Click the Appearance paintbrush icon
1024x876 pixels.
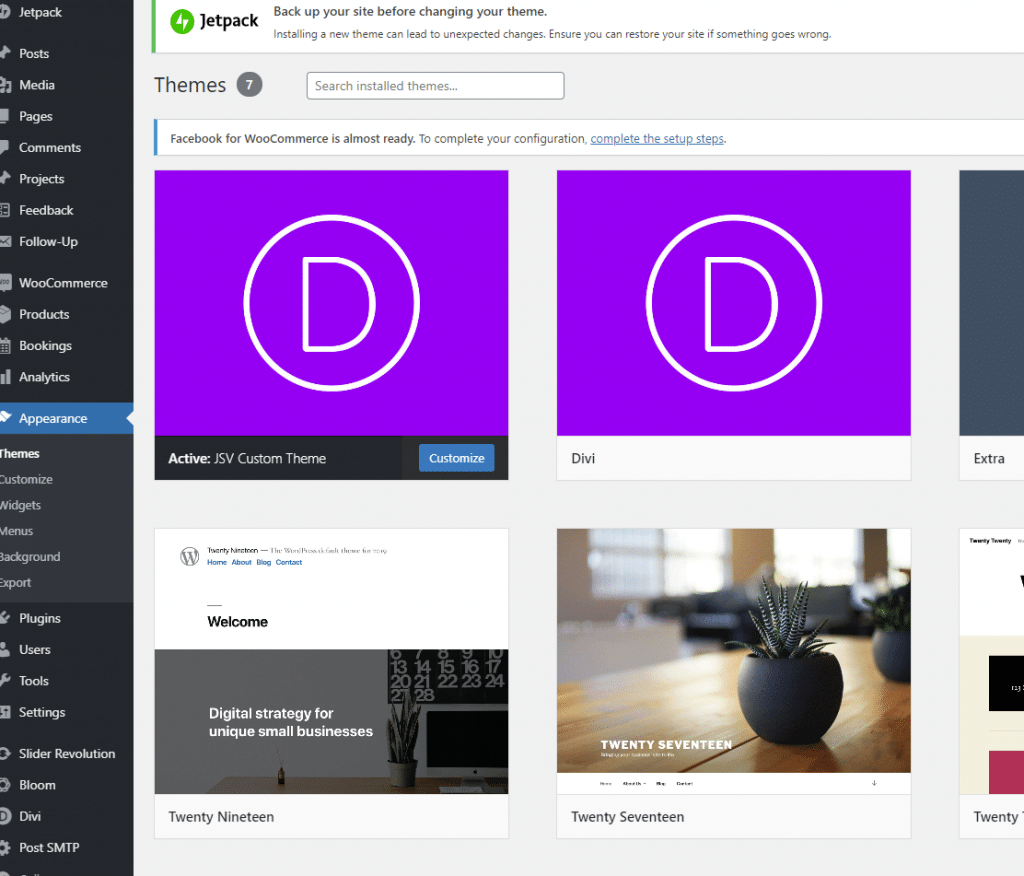(5, 417)
